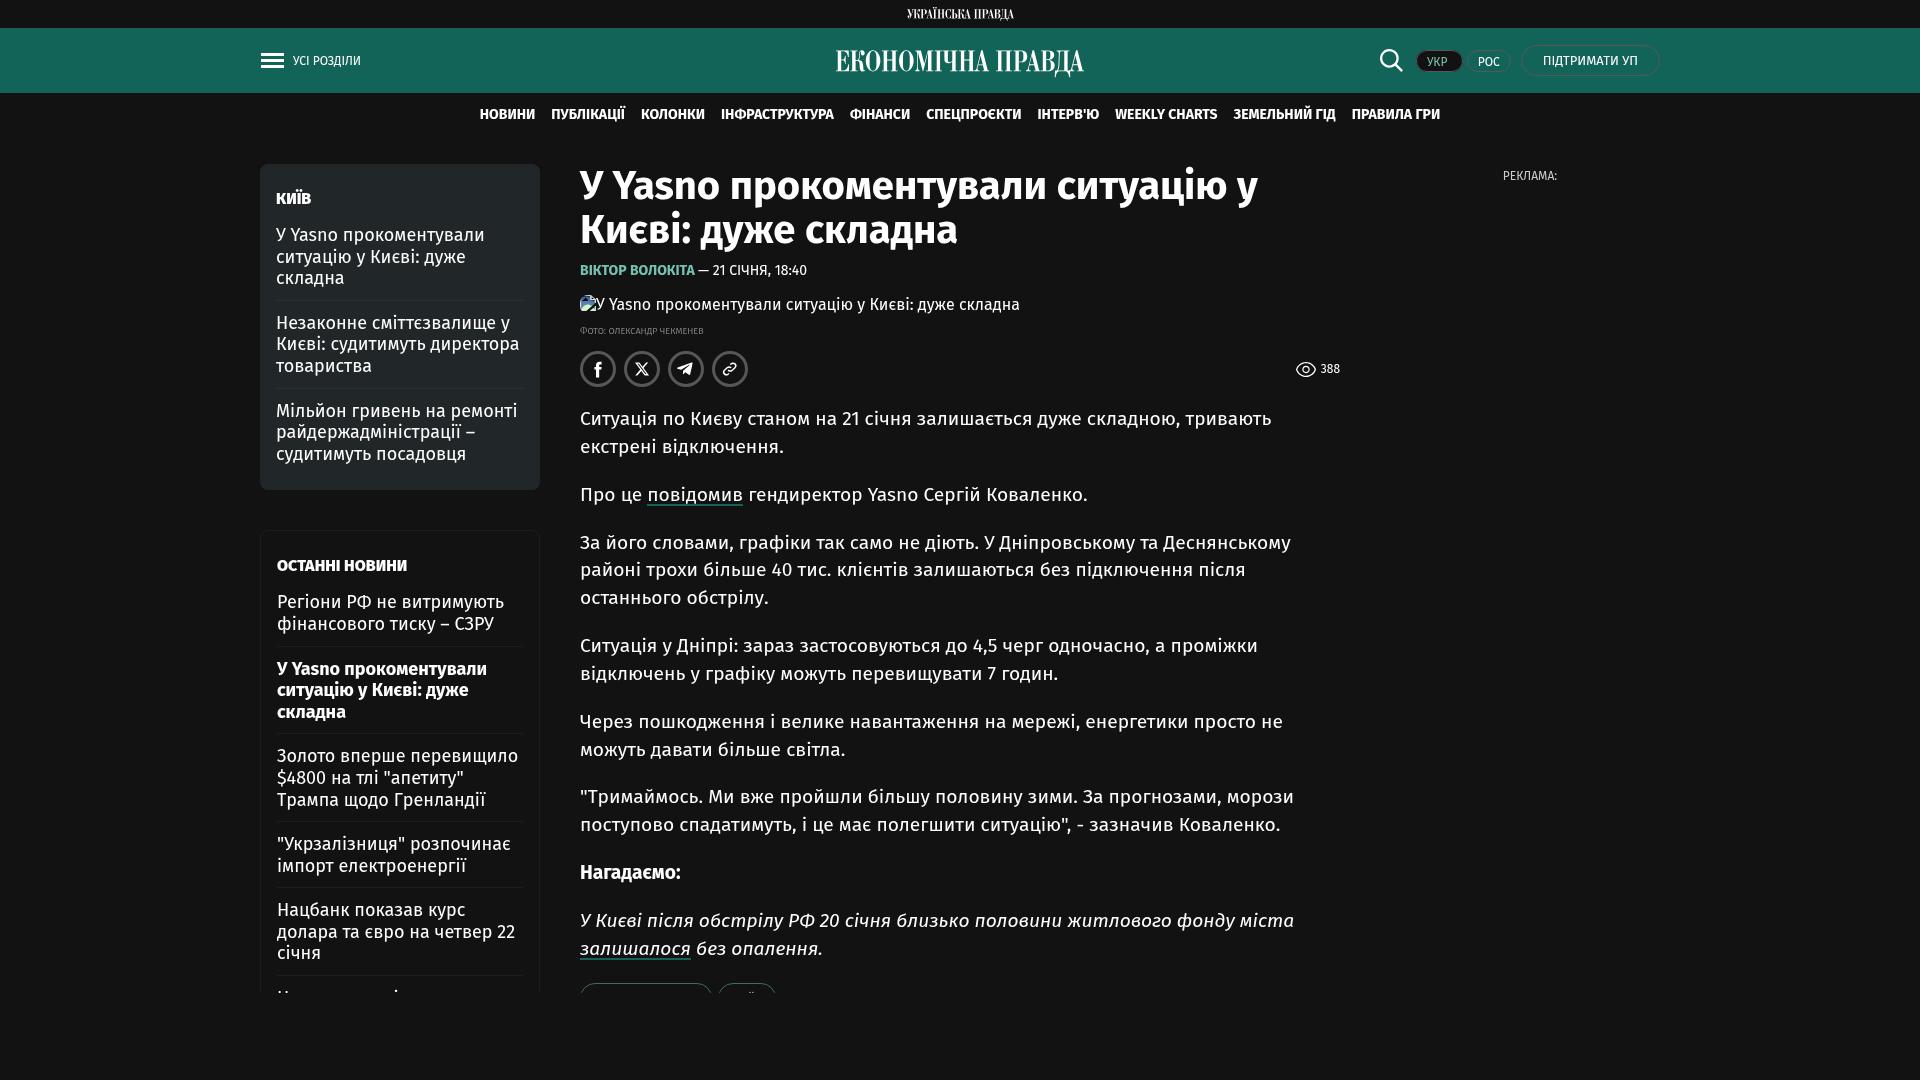Open the news about gold exceeding $4800
The height and width of the screenshot is (1080, 1920).
coord(397,778)
